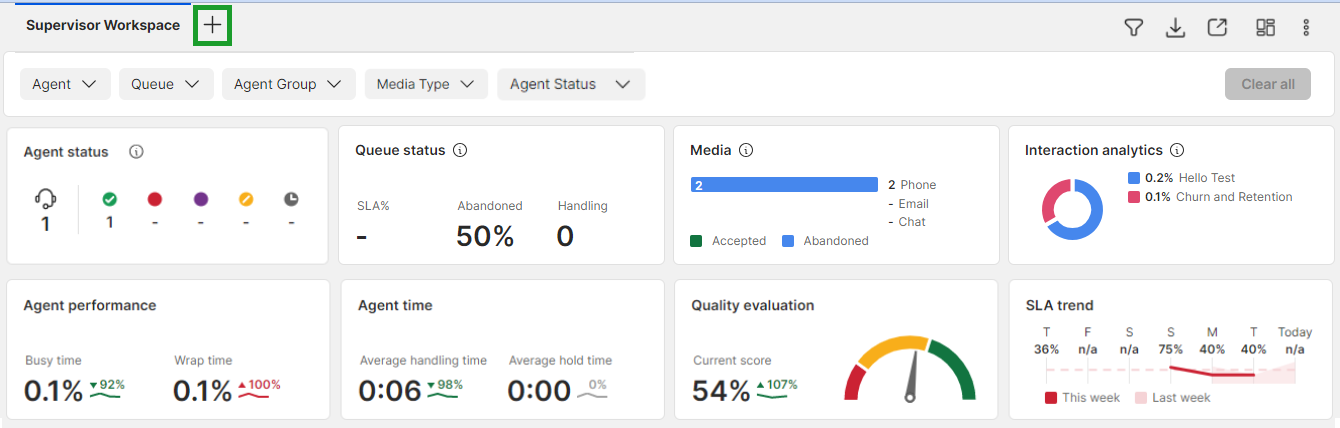The height and width of the screenshot is (428, 1340).
Task: Expand the Media Type dropdown
Action: (426, 84)
